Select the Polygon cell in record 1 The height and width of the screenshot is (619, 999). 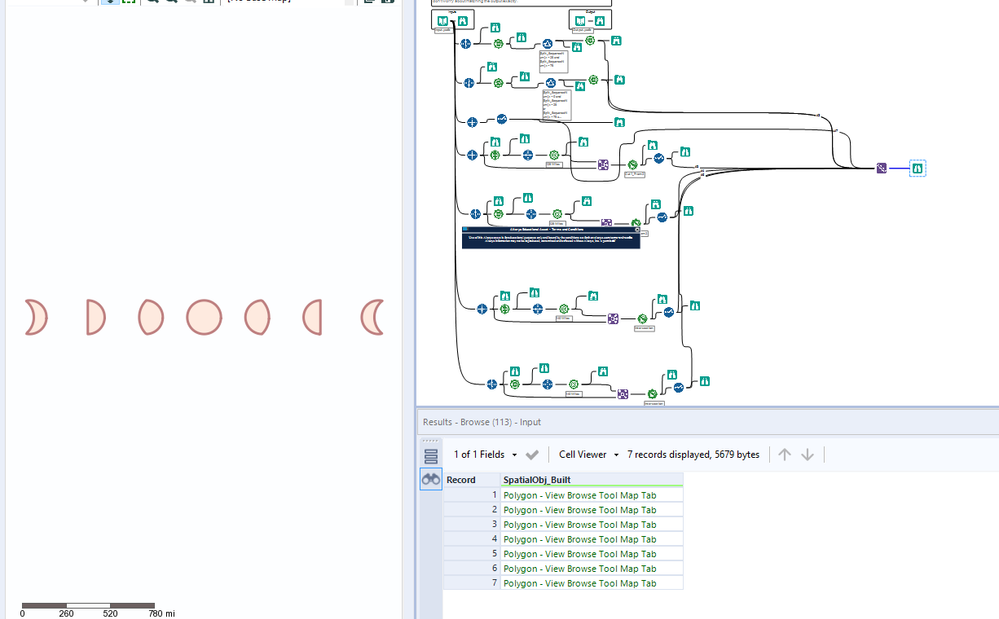[x=591, y=495]
